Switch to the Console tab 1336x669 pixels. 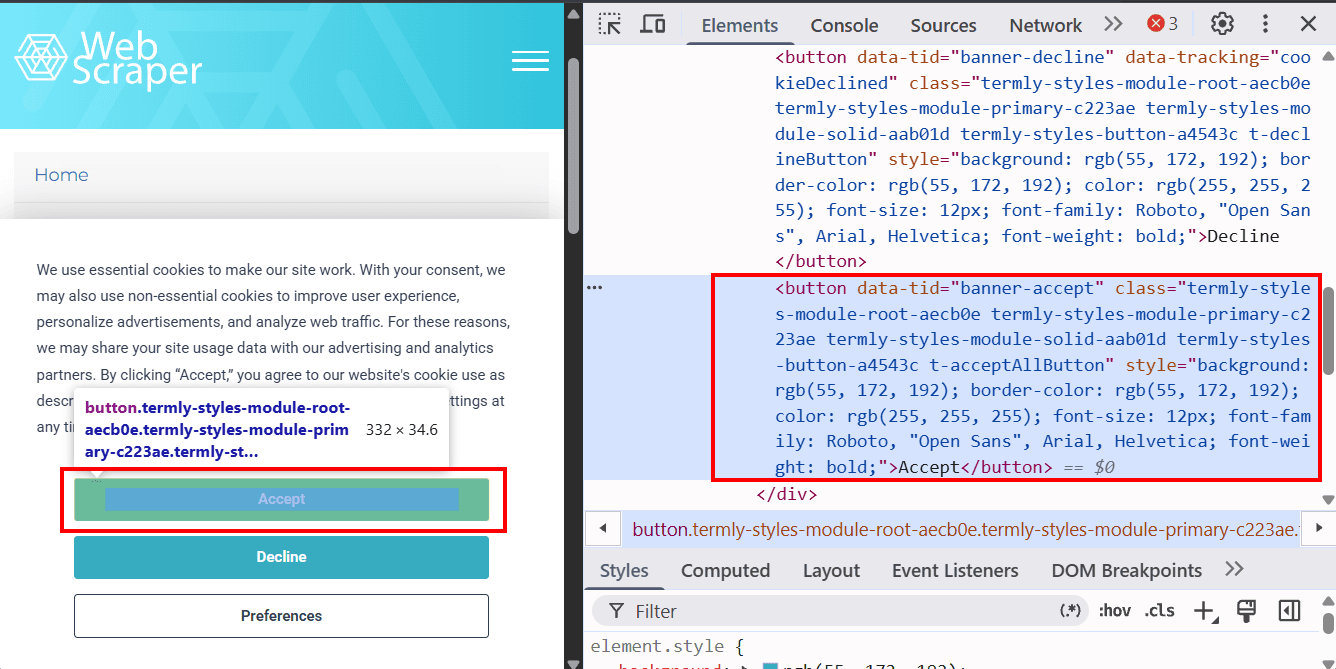[x=844, y=25]
